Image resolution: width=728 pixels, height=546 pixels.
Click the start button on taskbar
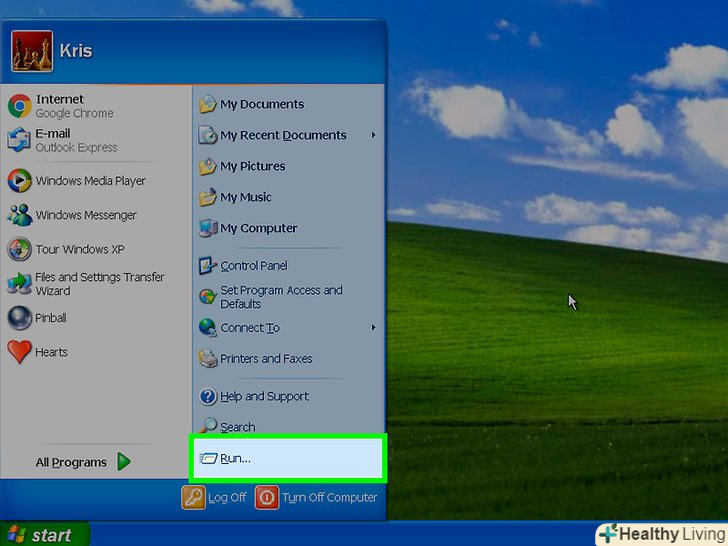45,534
